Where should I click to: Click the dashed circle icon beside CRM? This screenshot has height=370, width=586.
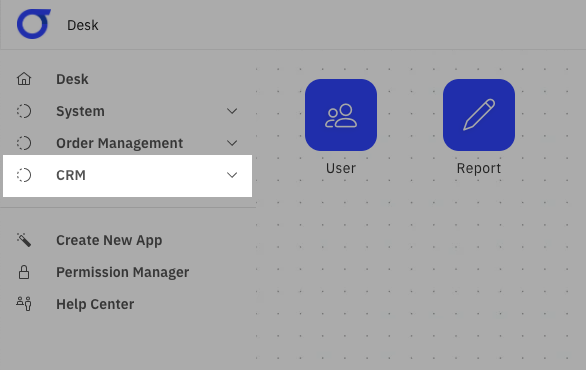pyautogui.click(x=24, y=175)
